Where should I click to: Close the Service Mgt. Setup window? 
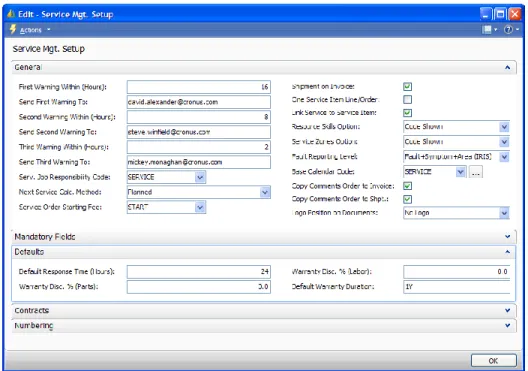click(515, 14)
